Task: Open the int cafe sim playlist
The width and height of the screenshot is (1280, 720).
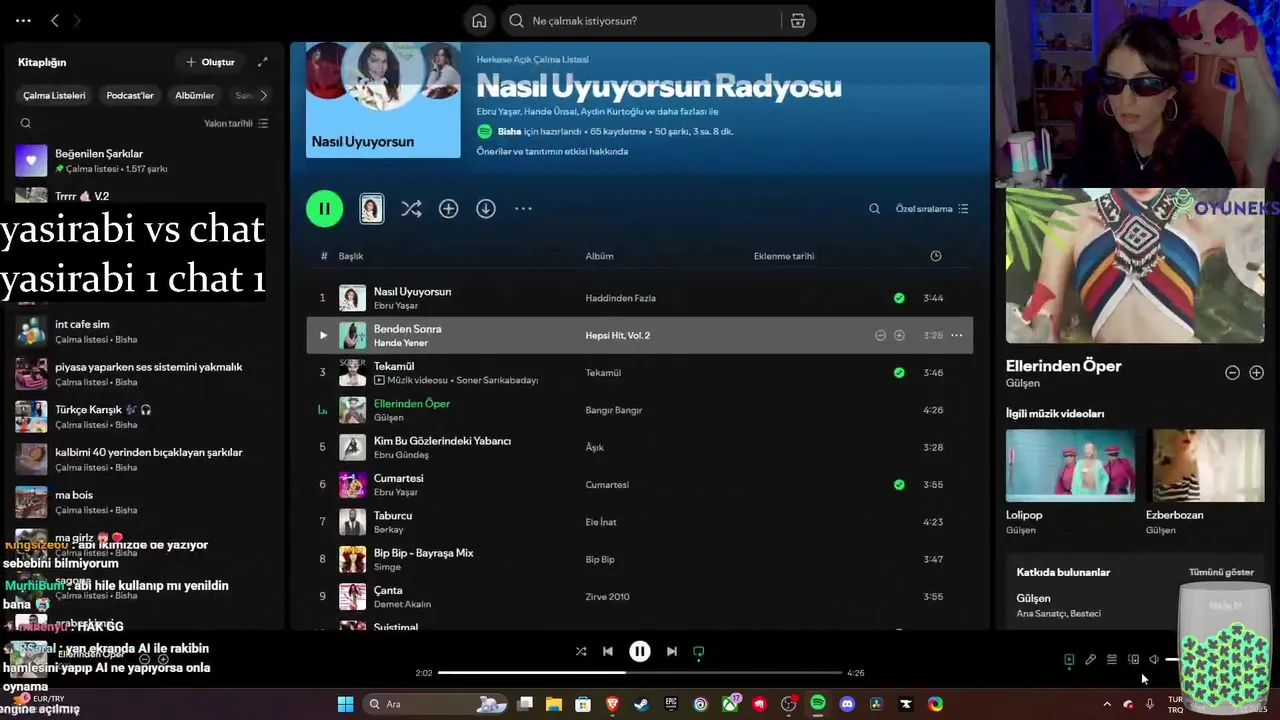Action: pos(145,331)
